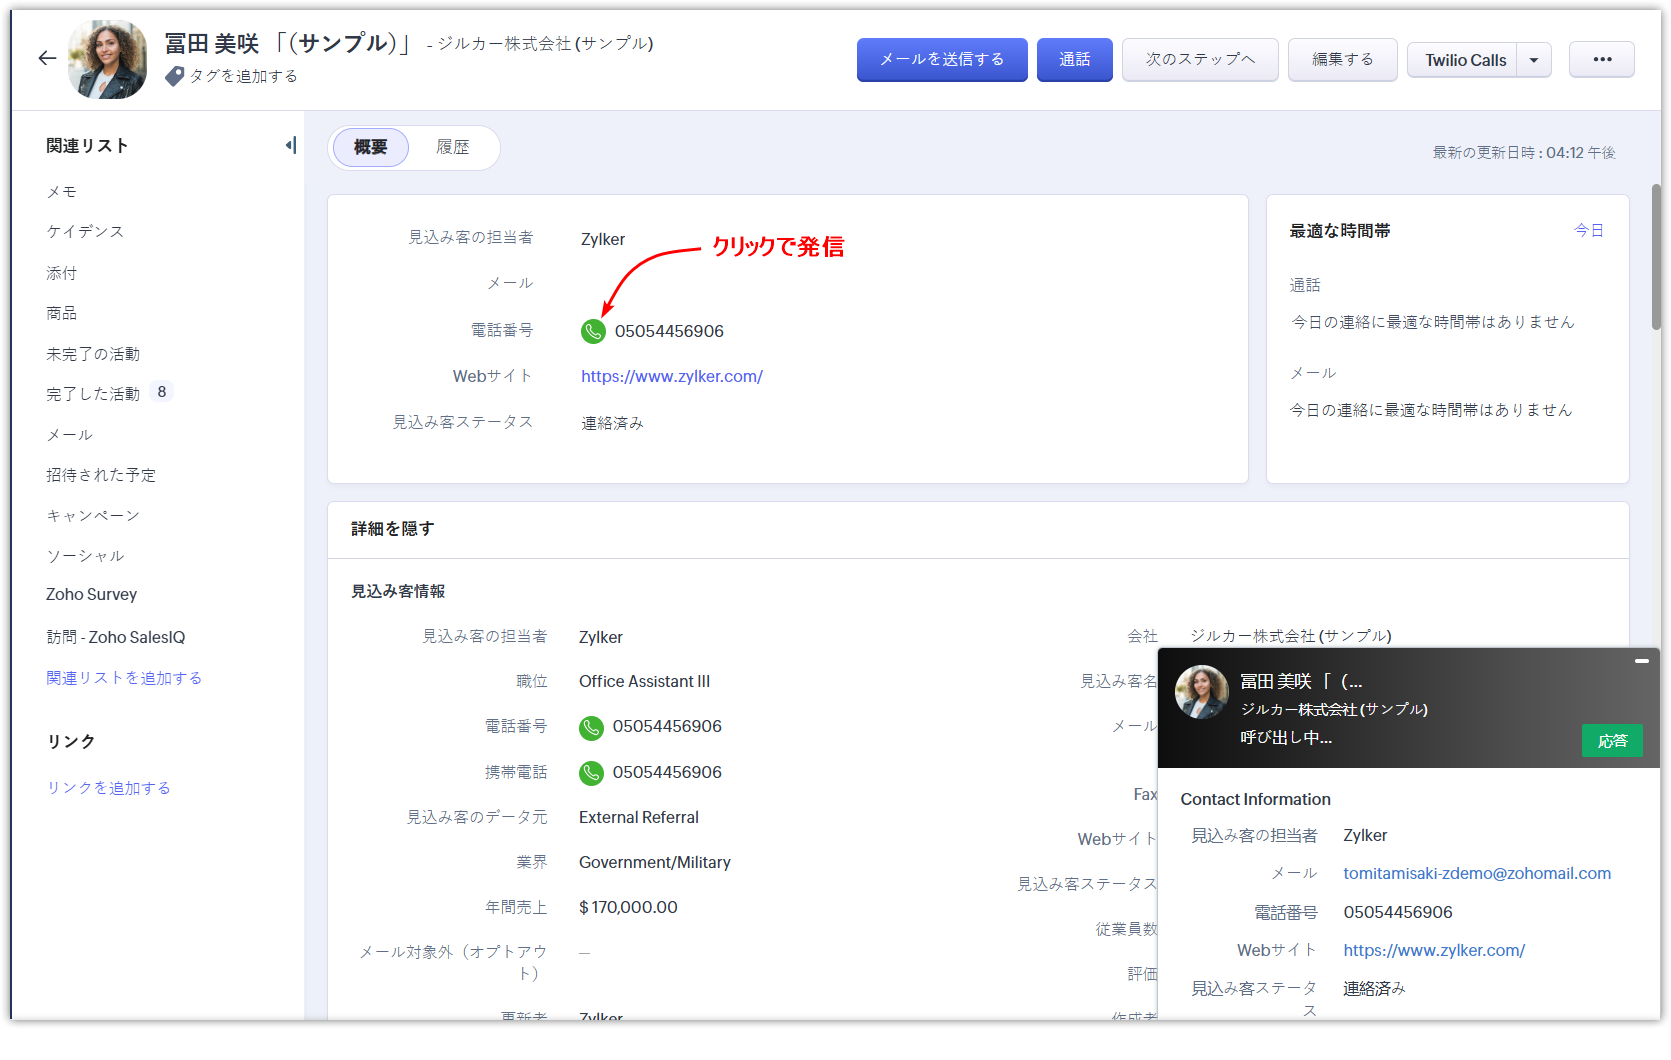Viewport: 1671px width, 1060px height.
Task: Open Zoho Survey in the related list
Action: point(91,595)
